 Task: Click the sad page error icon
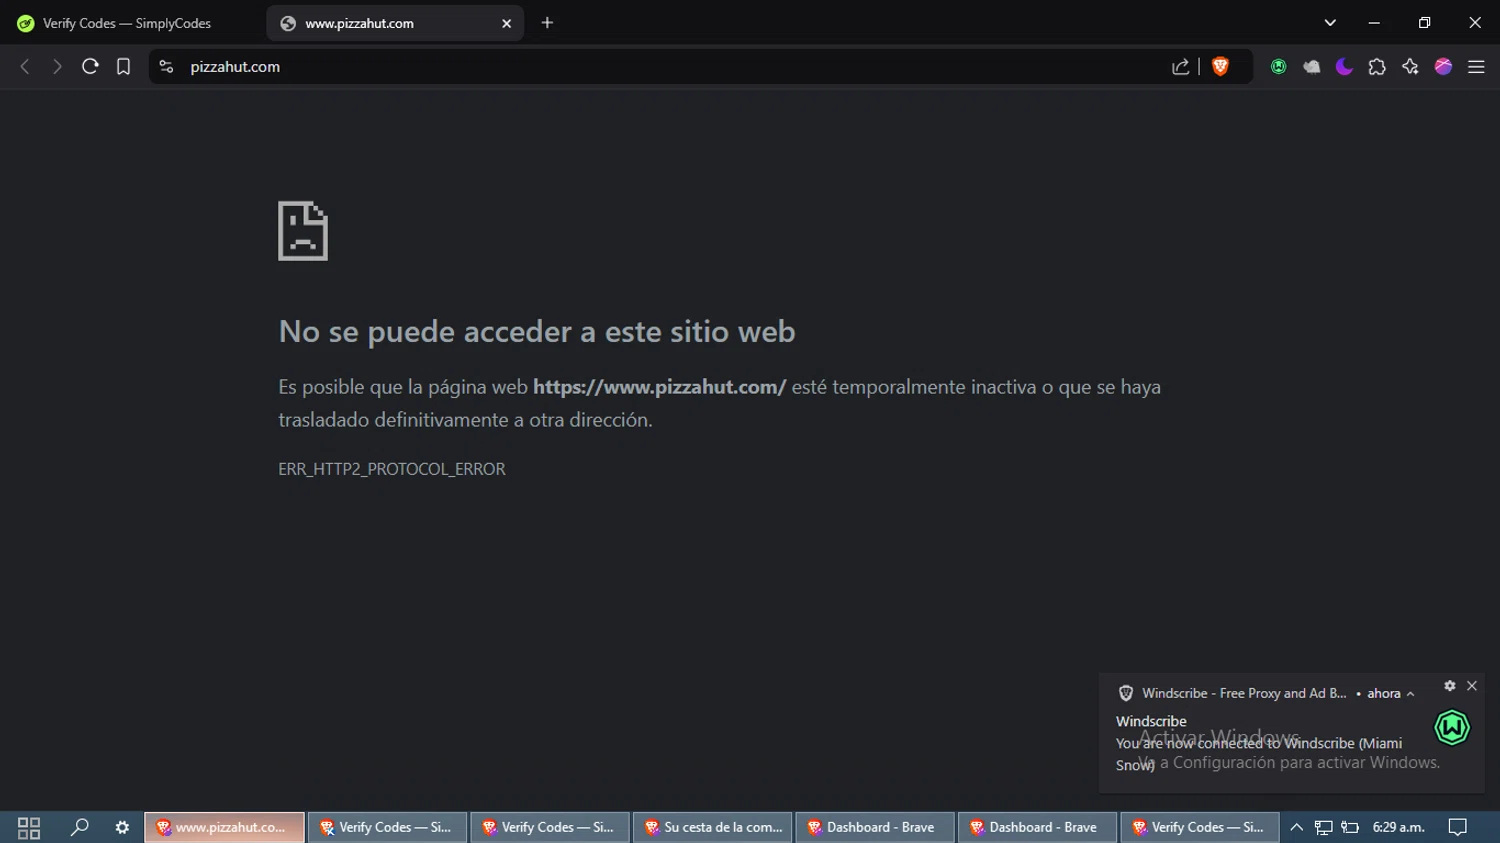point(303,231)
